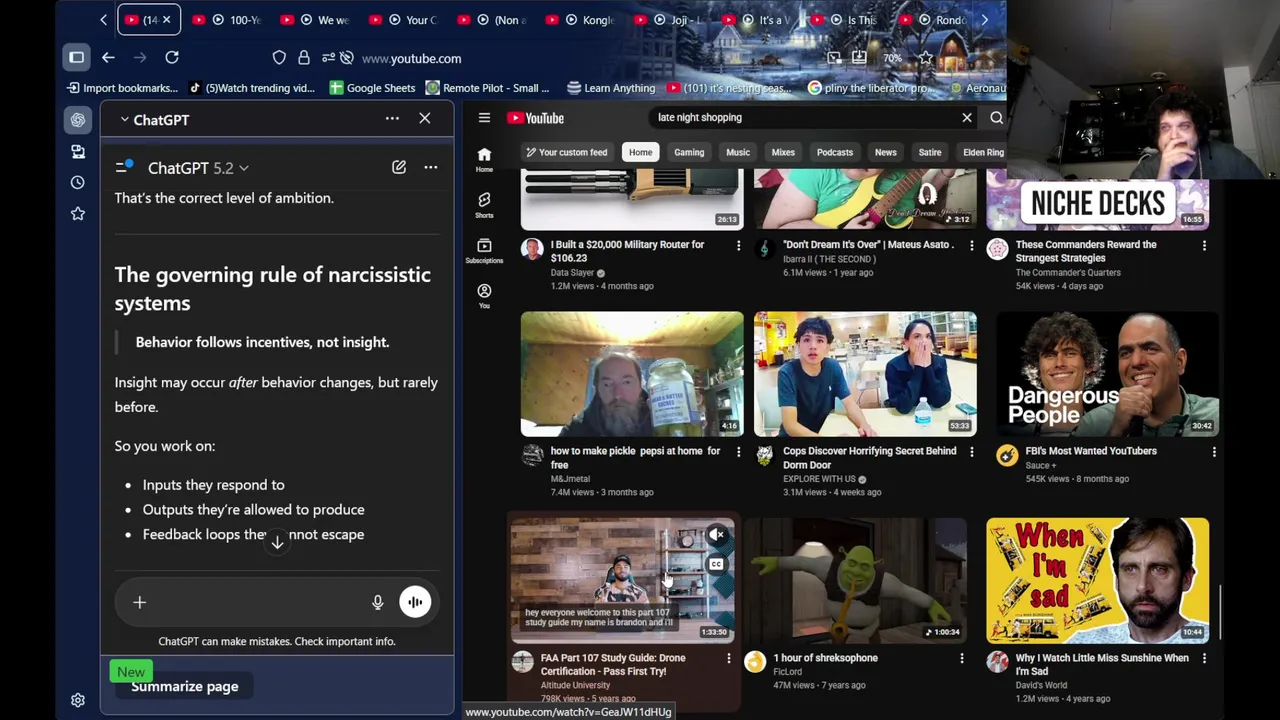Click the YouTube search box text
This screenshot has width=1280, height=720.
700,118
